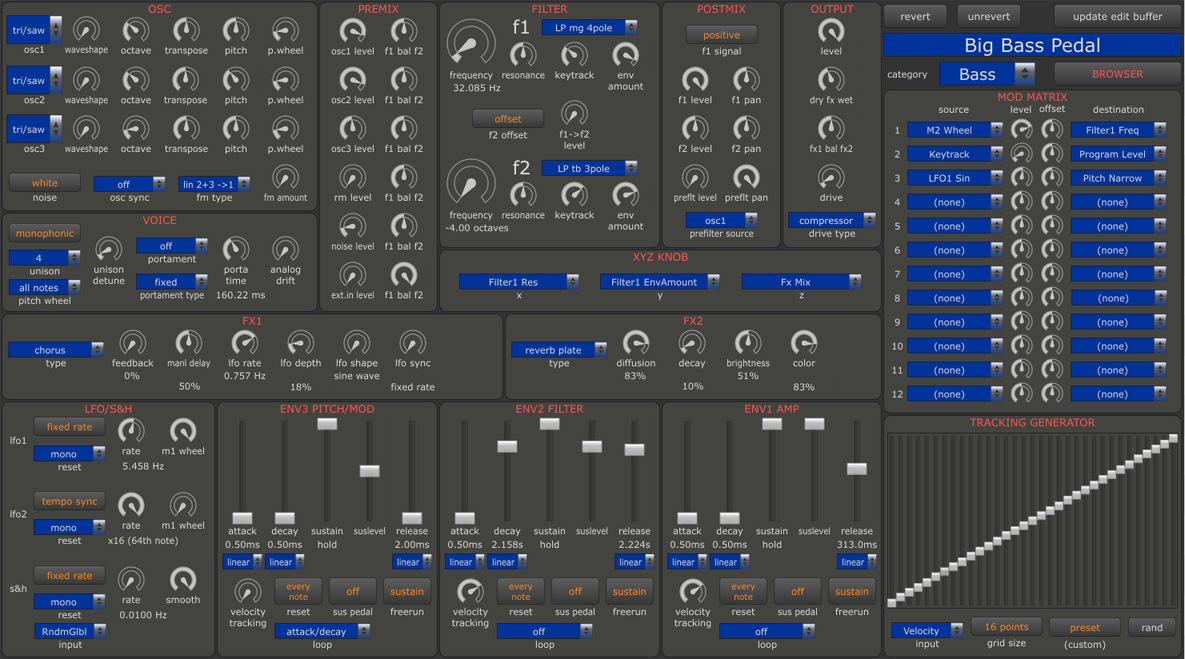Viewport: 1185px width, 659px height.
Task: Open the FX1 chorus type dropdown
Action: click(56, 349)
